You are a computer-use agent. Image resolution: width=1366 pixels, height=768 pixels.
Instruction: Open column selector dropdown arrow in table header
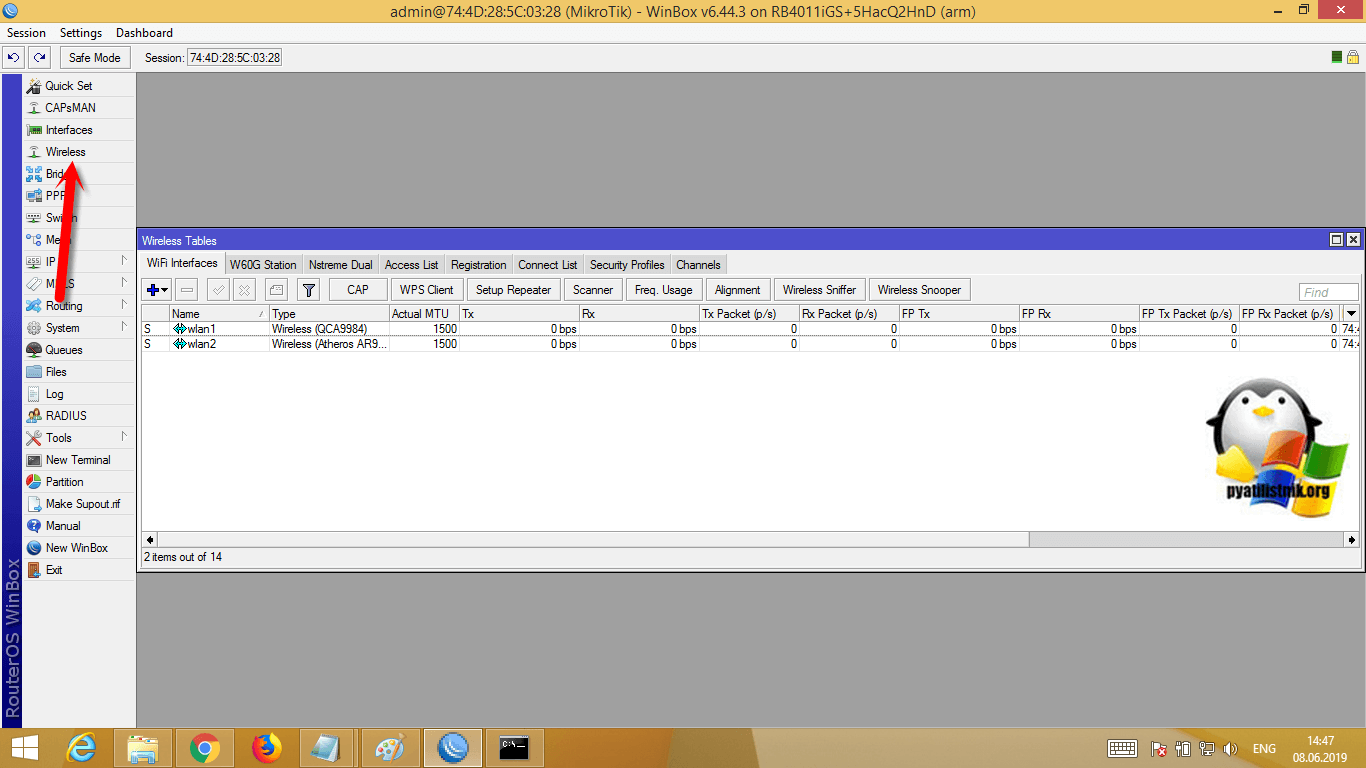[1351, 314]
